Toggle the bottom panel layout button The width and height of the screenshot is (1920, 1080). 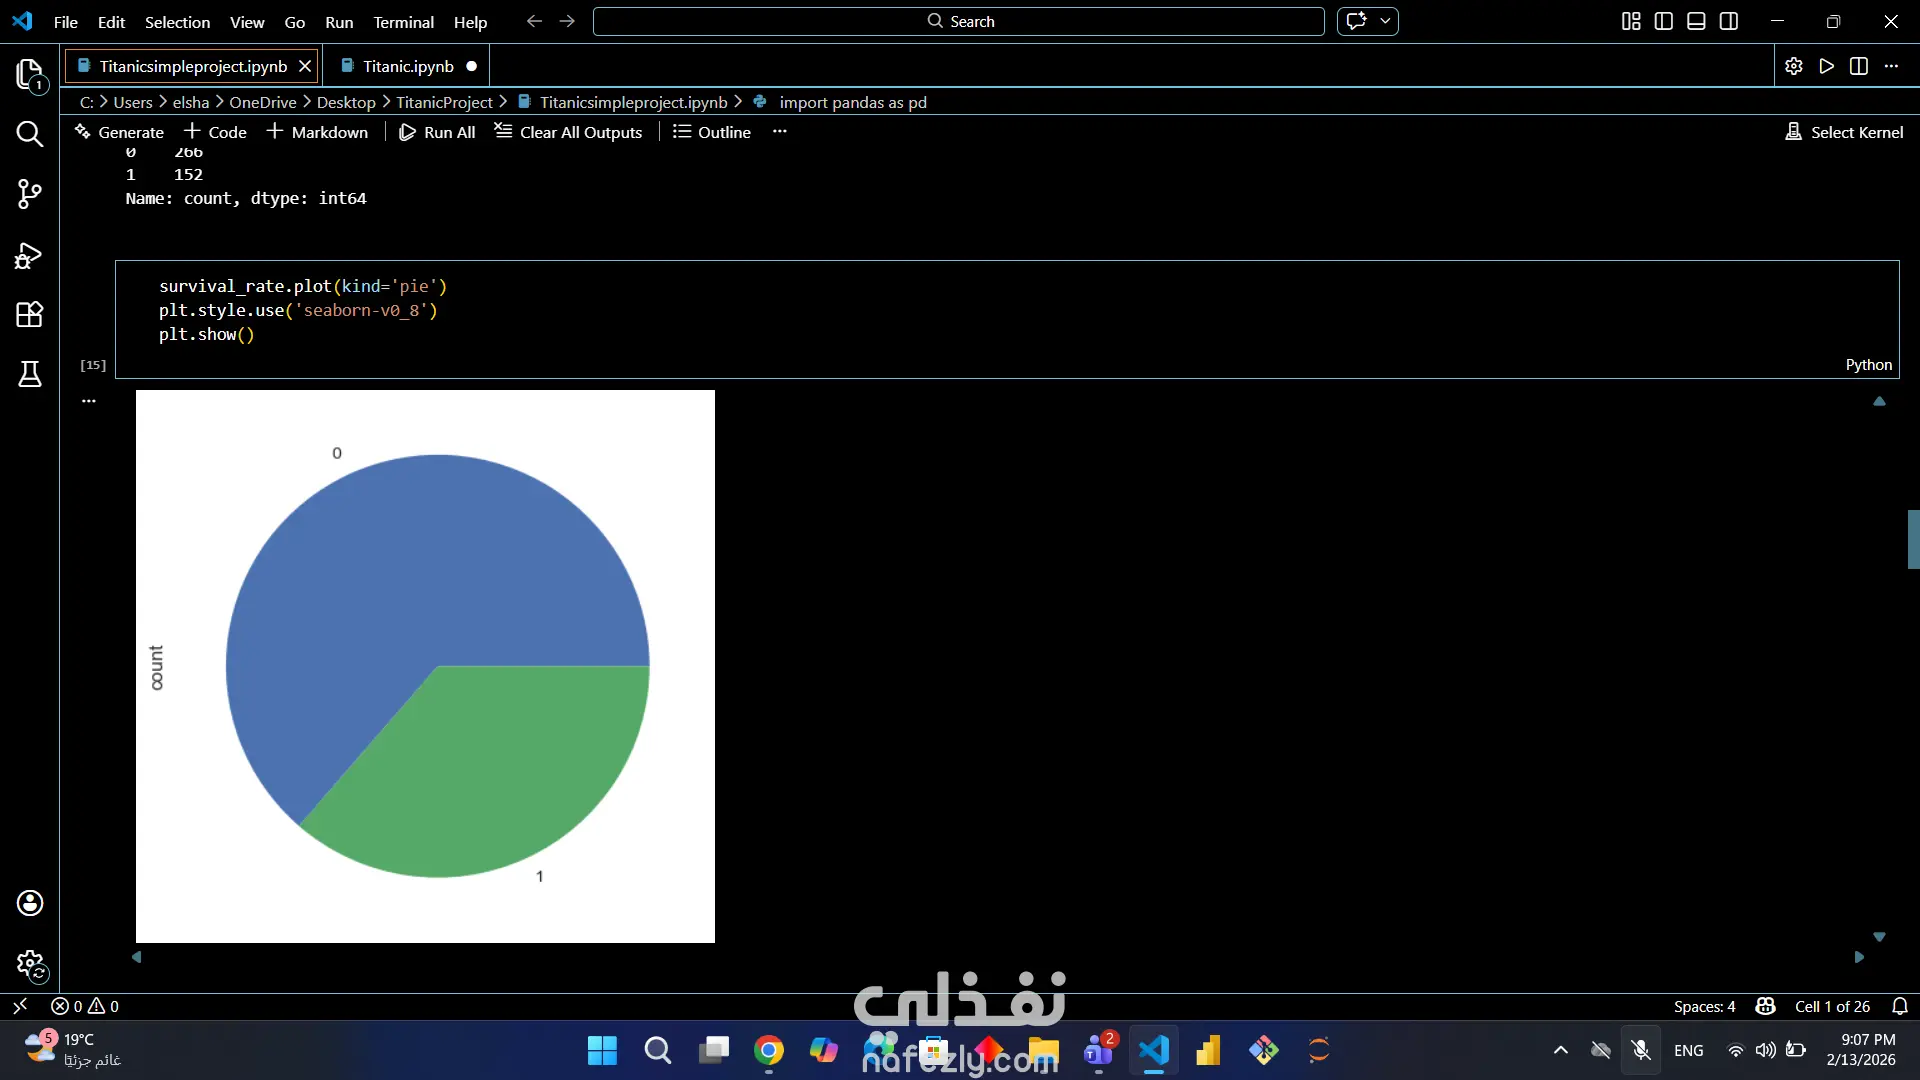tap(1696, 21)
